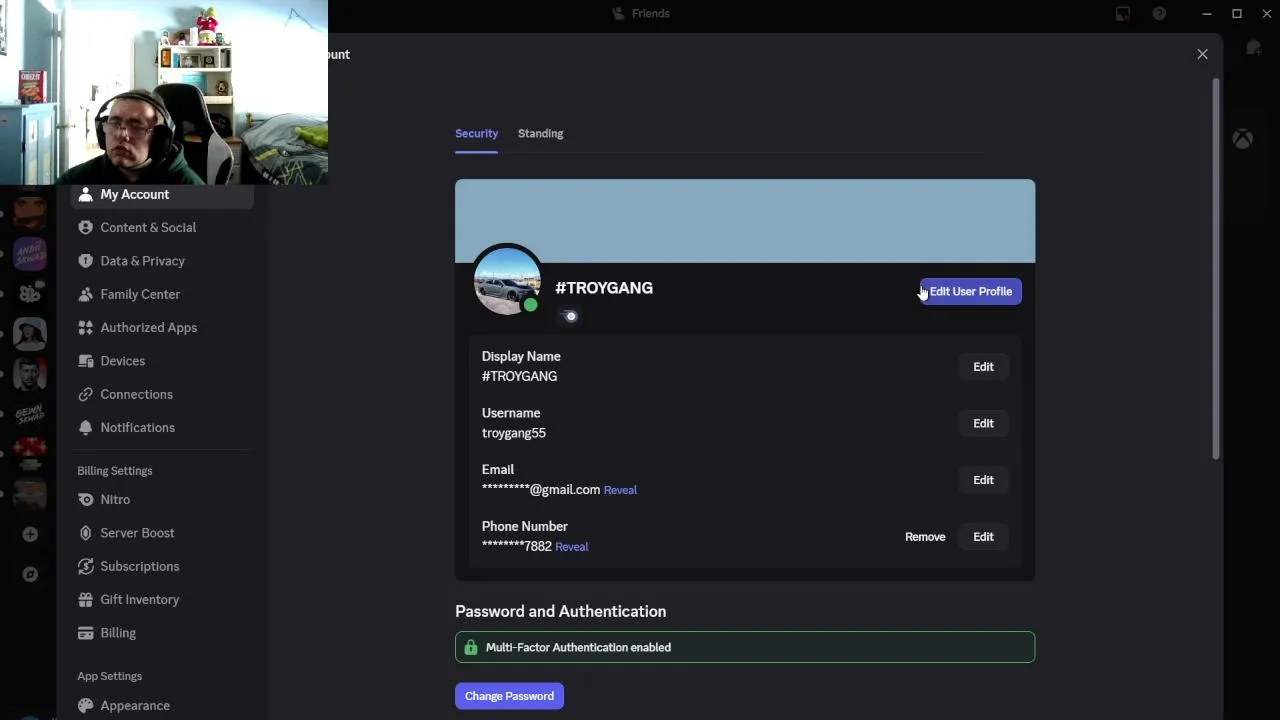Viewport: 1280px width, 720px height.
Task: Click the Content & Social shield icon
Action: click(85, 227)
